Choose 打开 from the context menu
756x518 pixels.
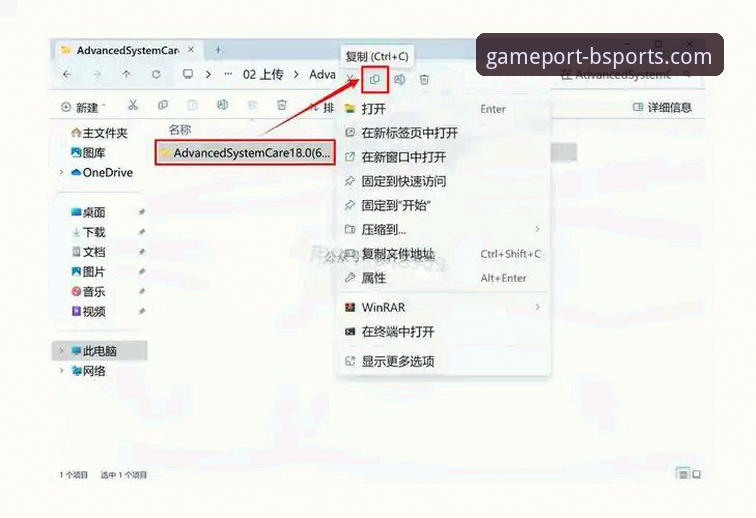444,109
